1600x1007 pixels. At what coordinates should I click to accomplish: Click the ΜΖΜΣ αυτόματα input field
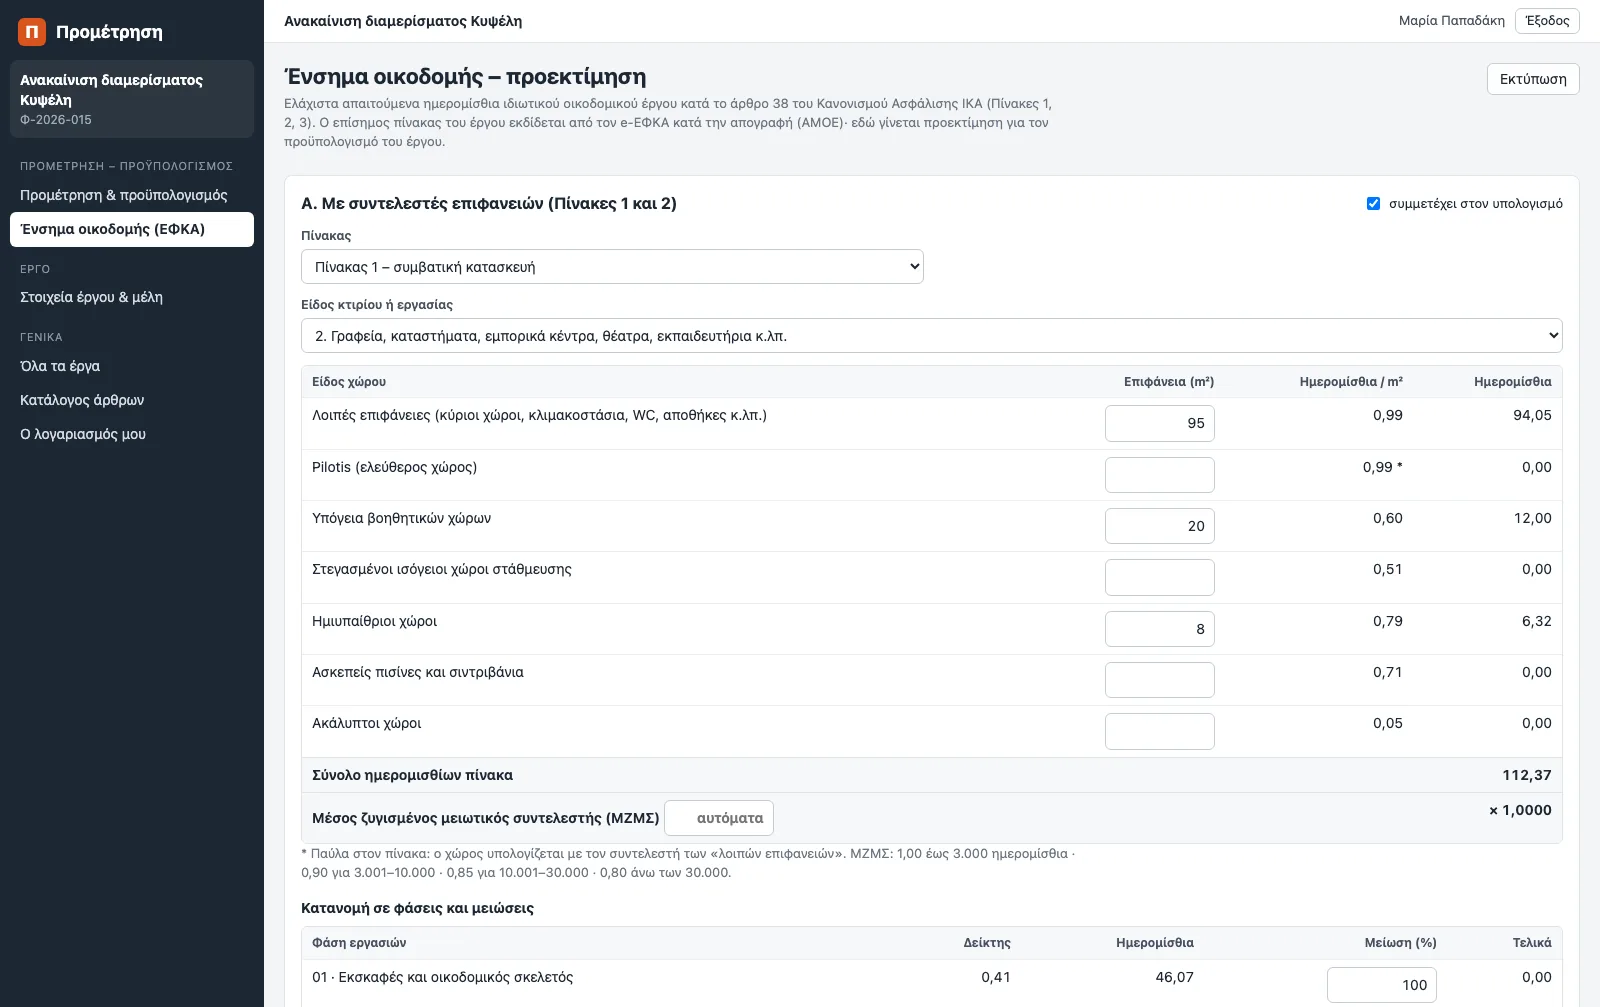[719, 818]
